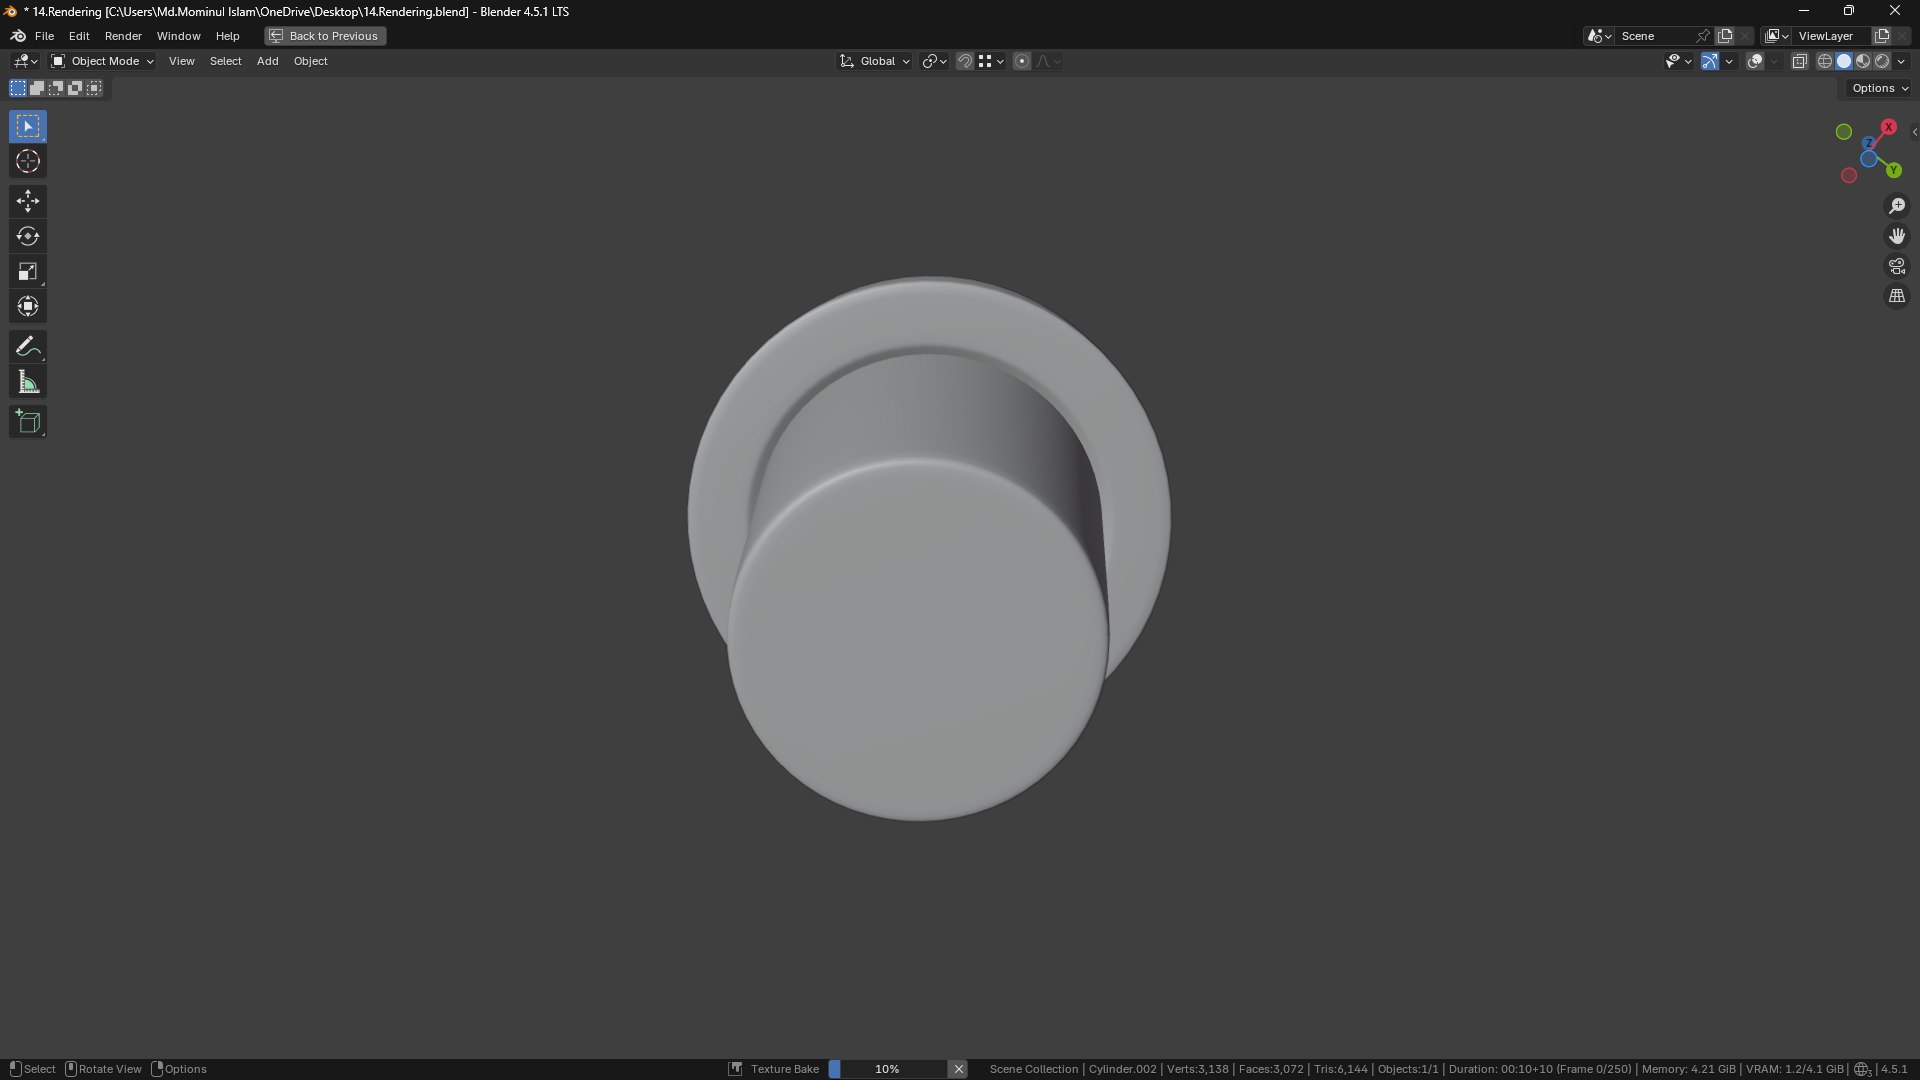Click the pan view hand icon
1920x1080 pixels.
pyautogui.click(x=1897, y=236)
